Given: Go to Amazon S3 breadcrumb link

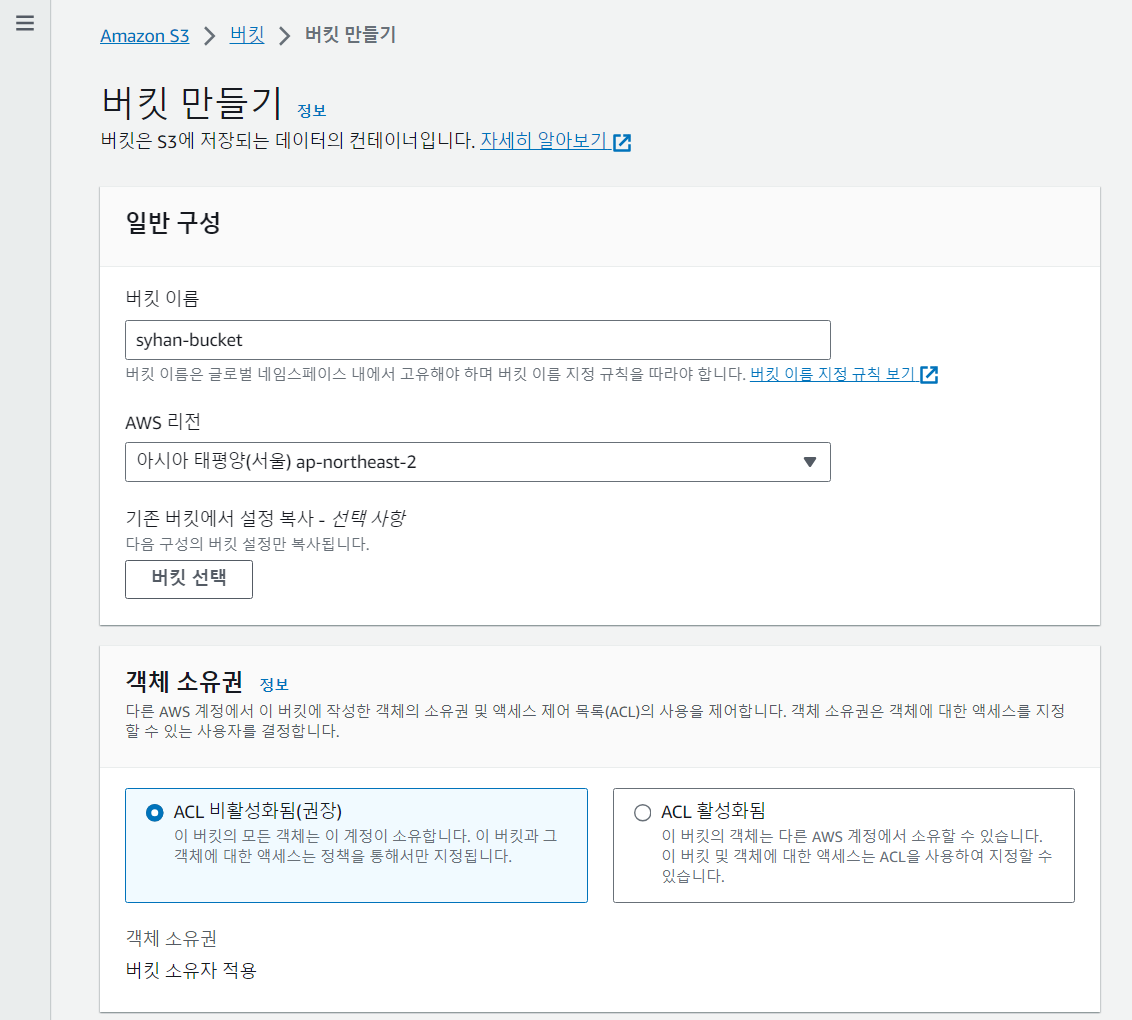Looking at the screenshot, I should point(144,35).
